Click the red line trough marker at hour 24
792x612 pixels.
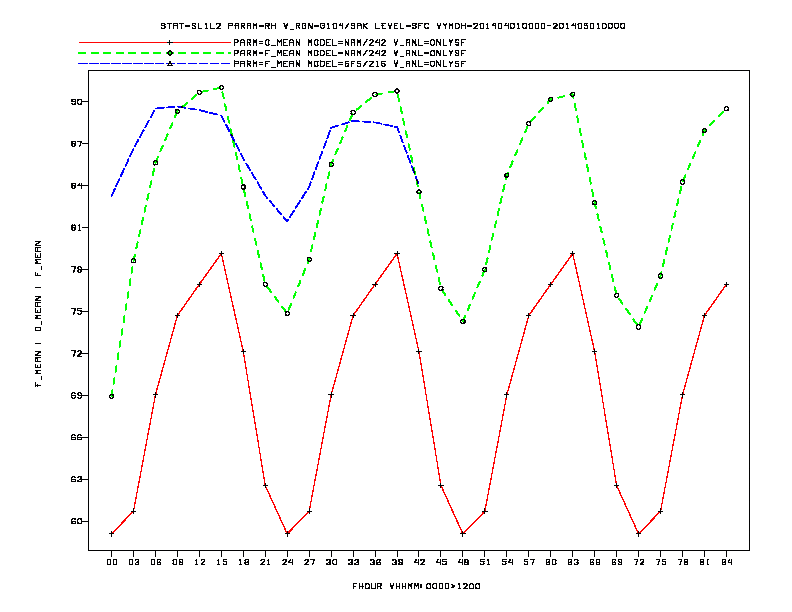(287, 534)
